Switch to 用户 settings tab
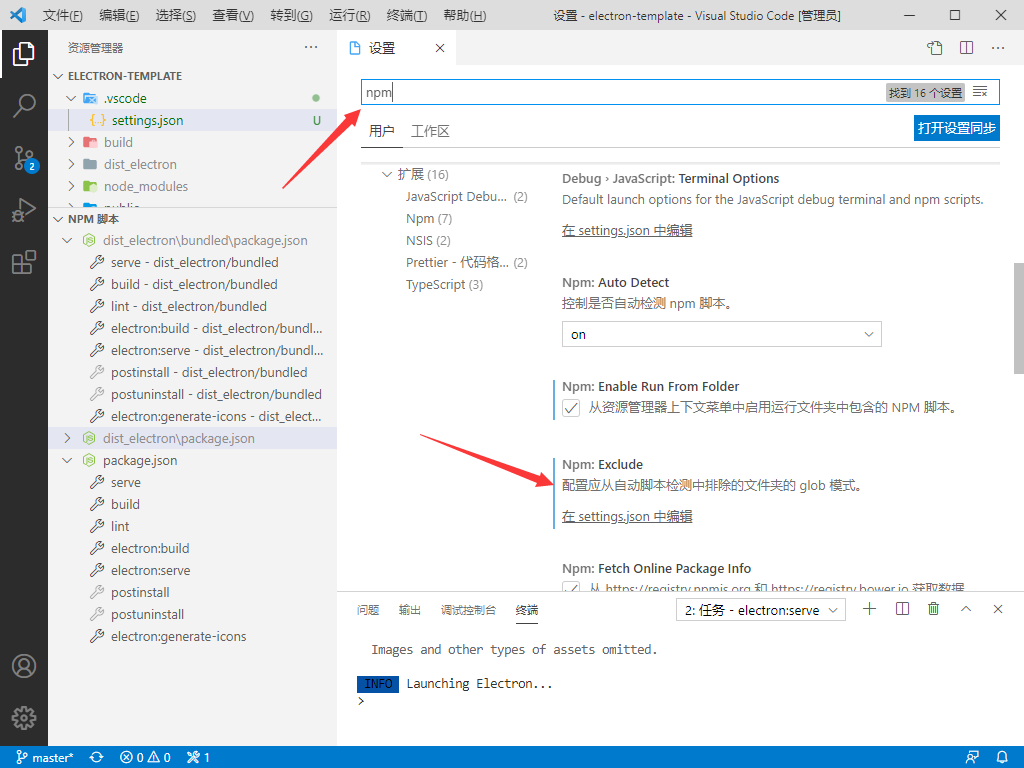The image size is (1024, 768). (381, 131)
